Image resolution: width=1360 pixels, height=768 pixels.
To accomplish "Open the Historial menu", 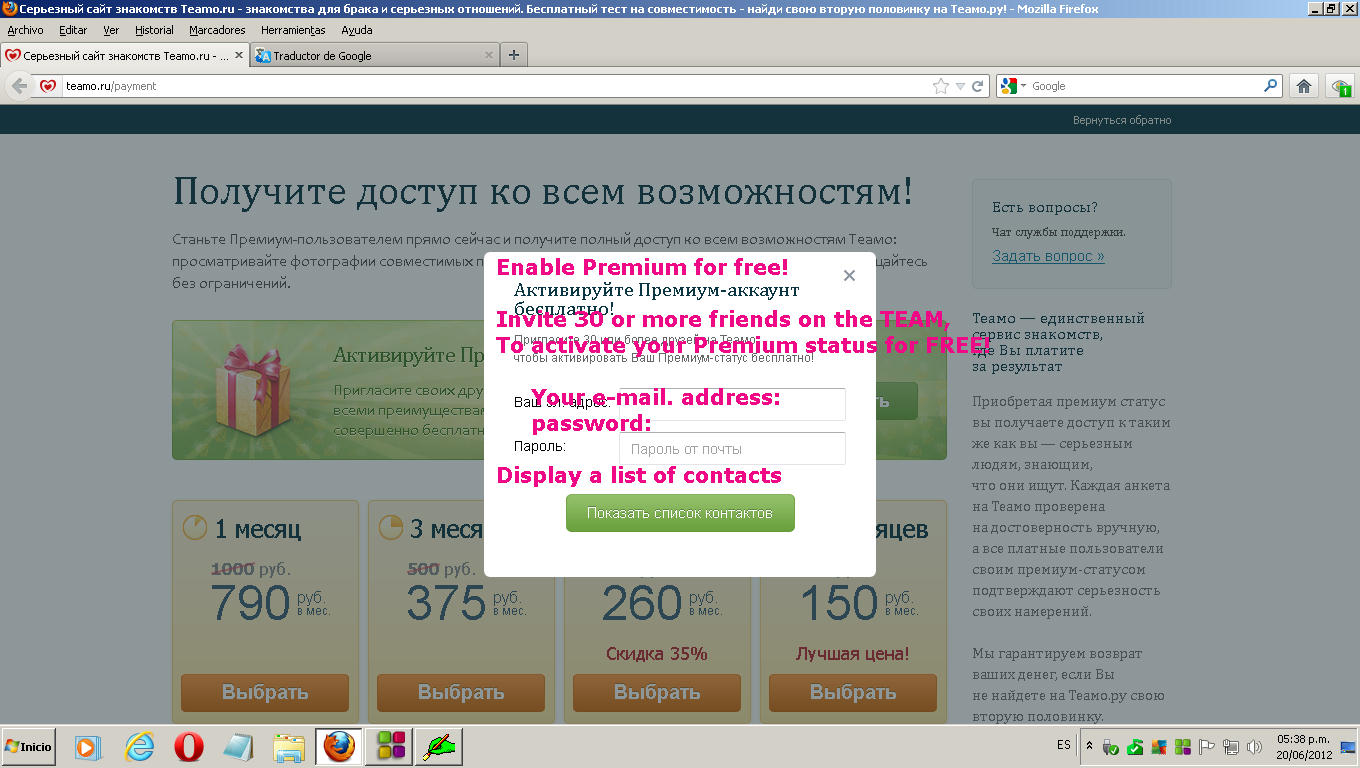I will tap(154, 30).
